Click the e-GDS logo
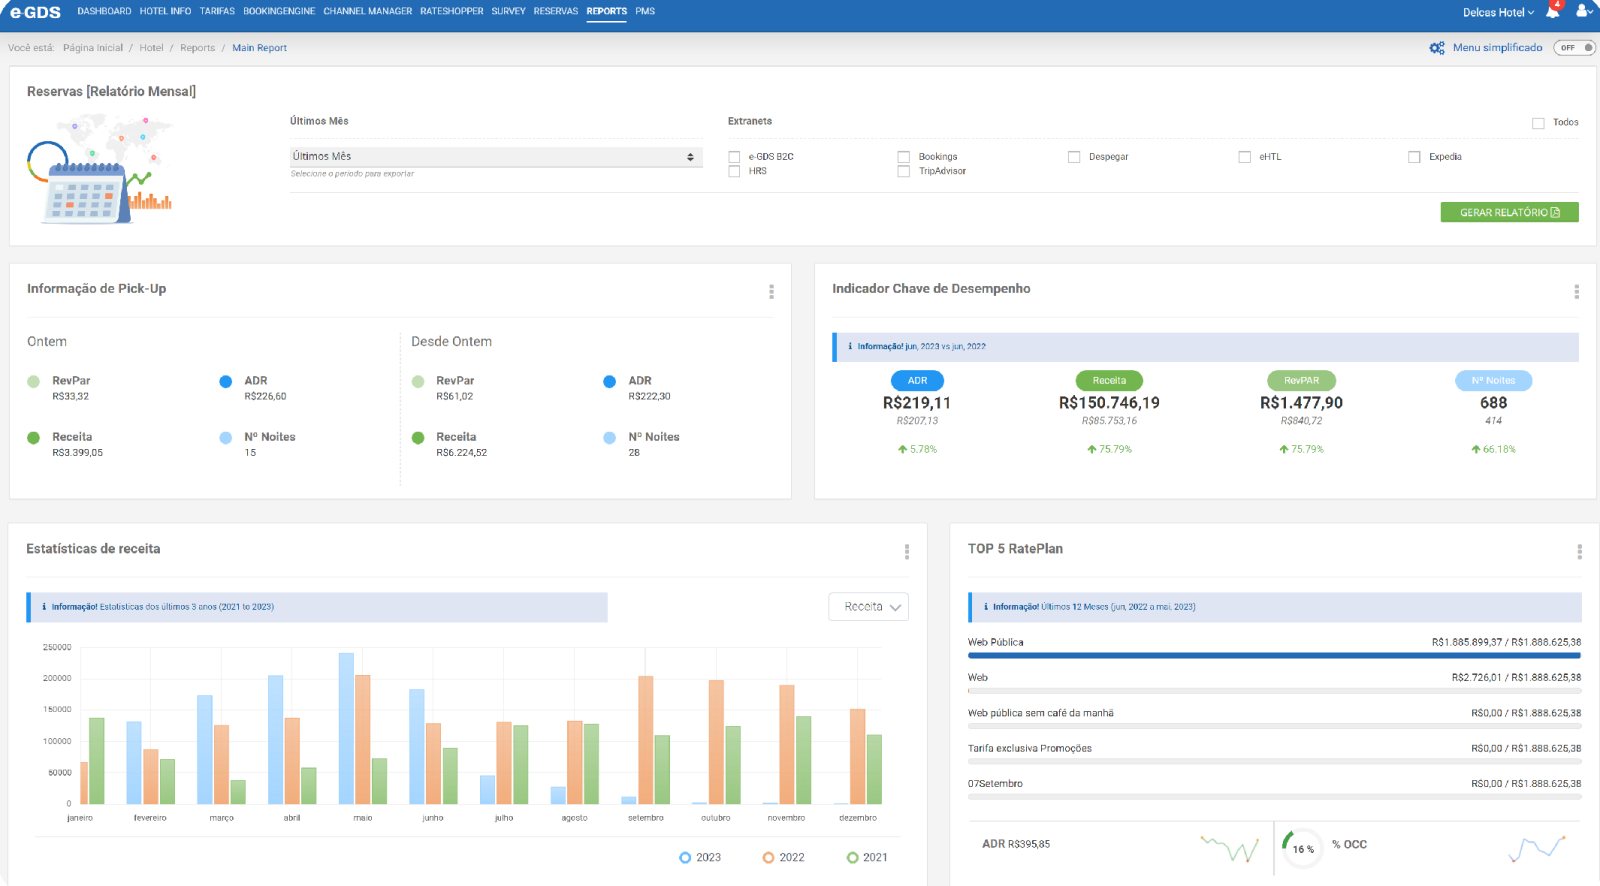Viewport: 1600px width, 886px height. click(x=36, y=12)
